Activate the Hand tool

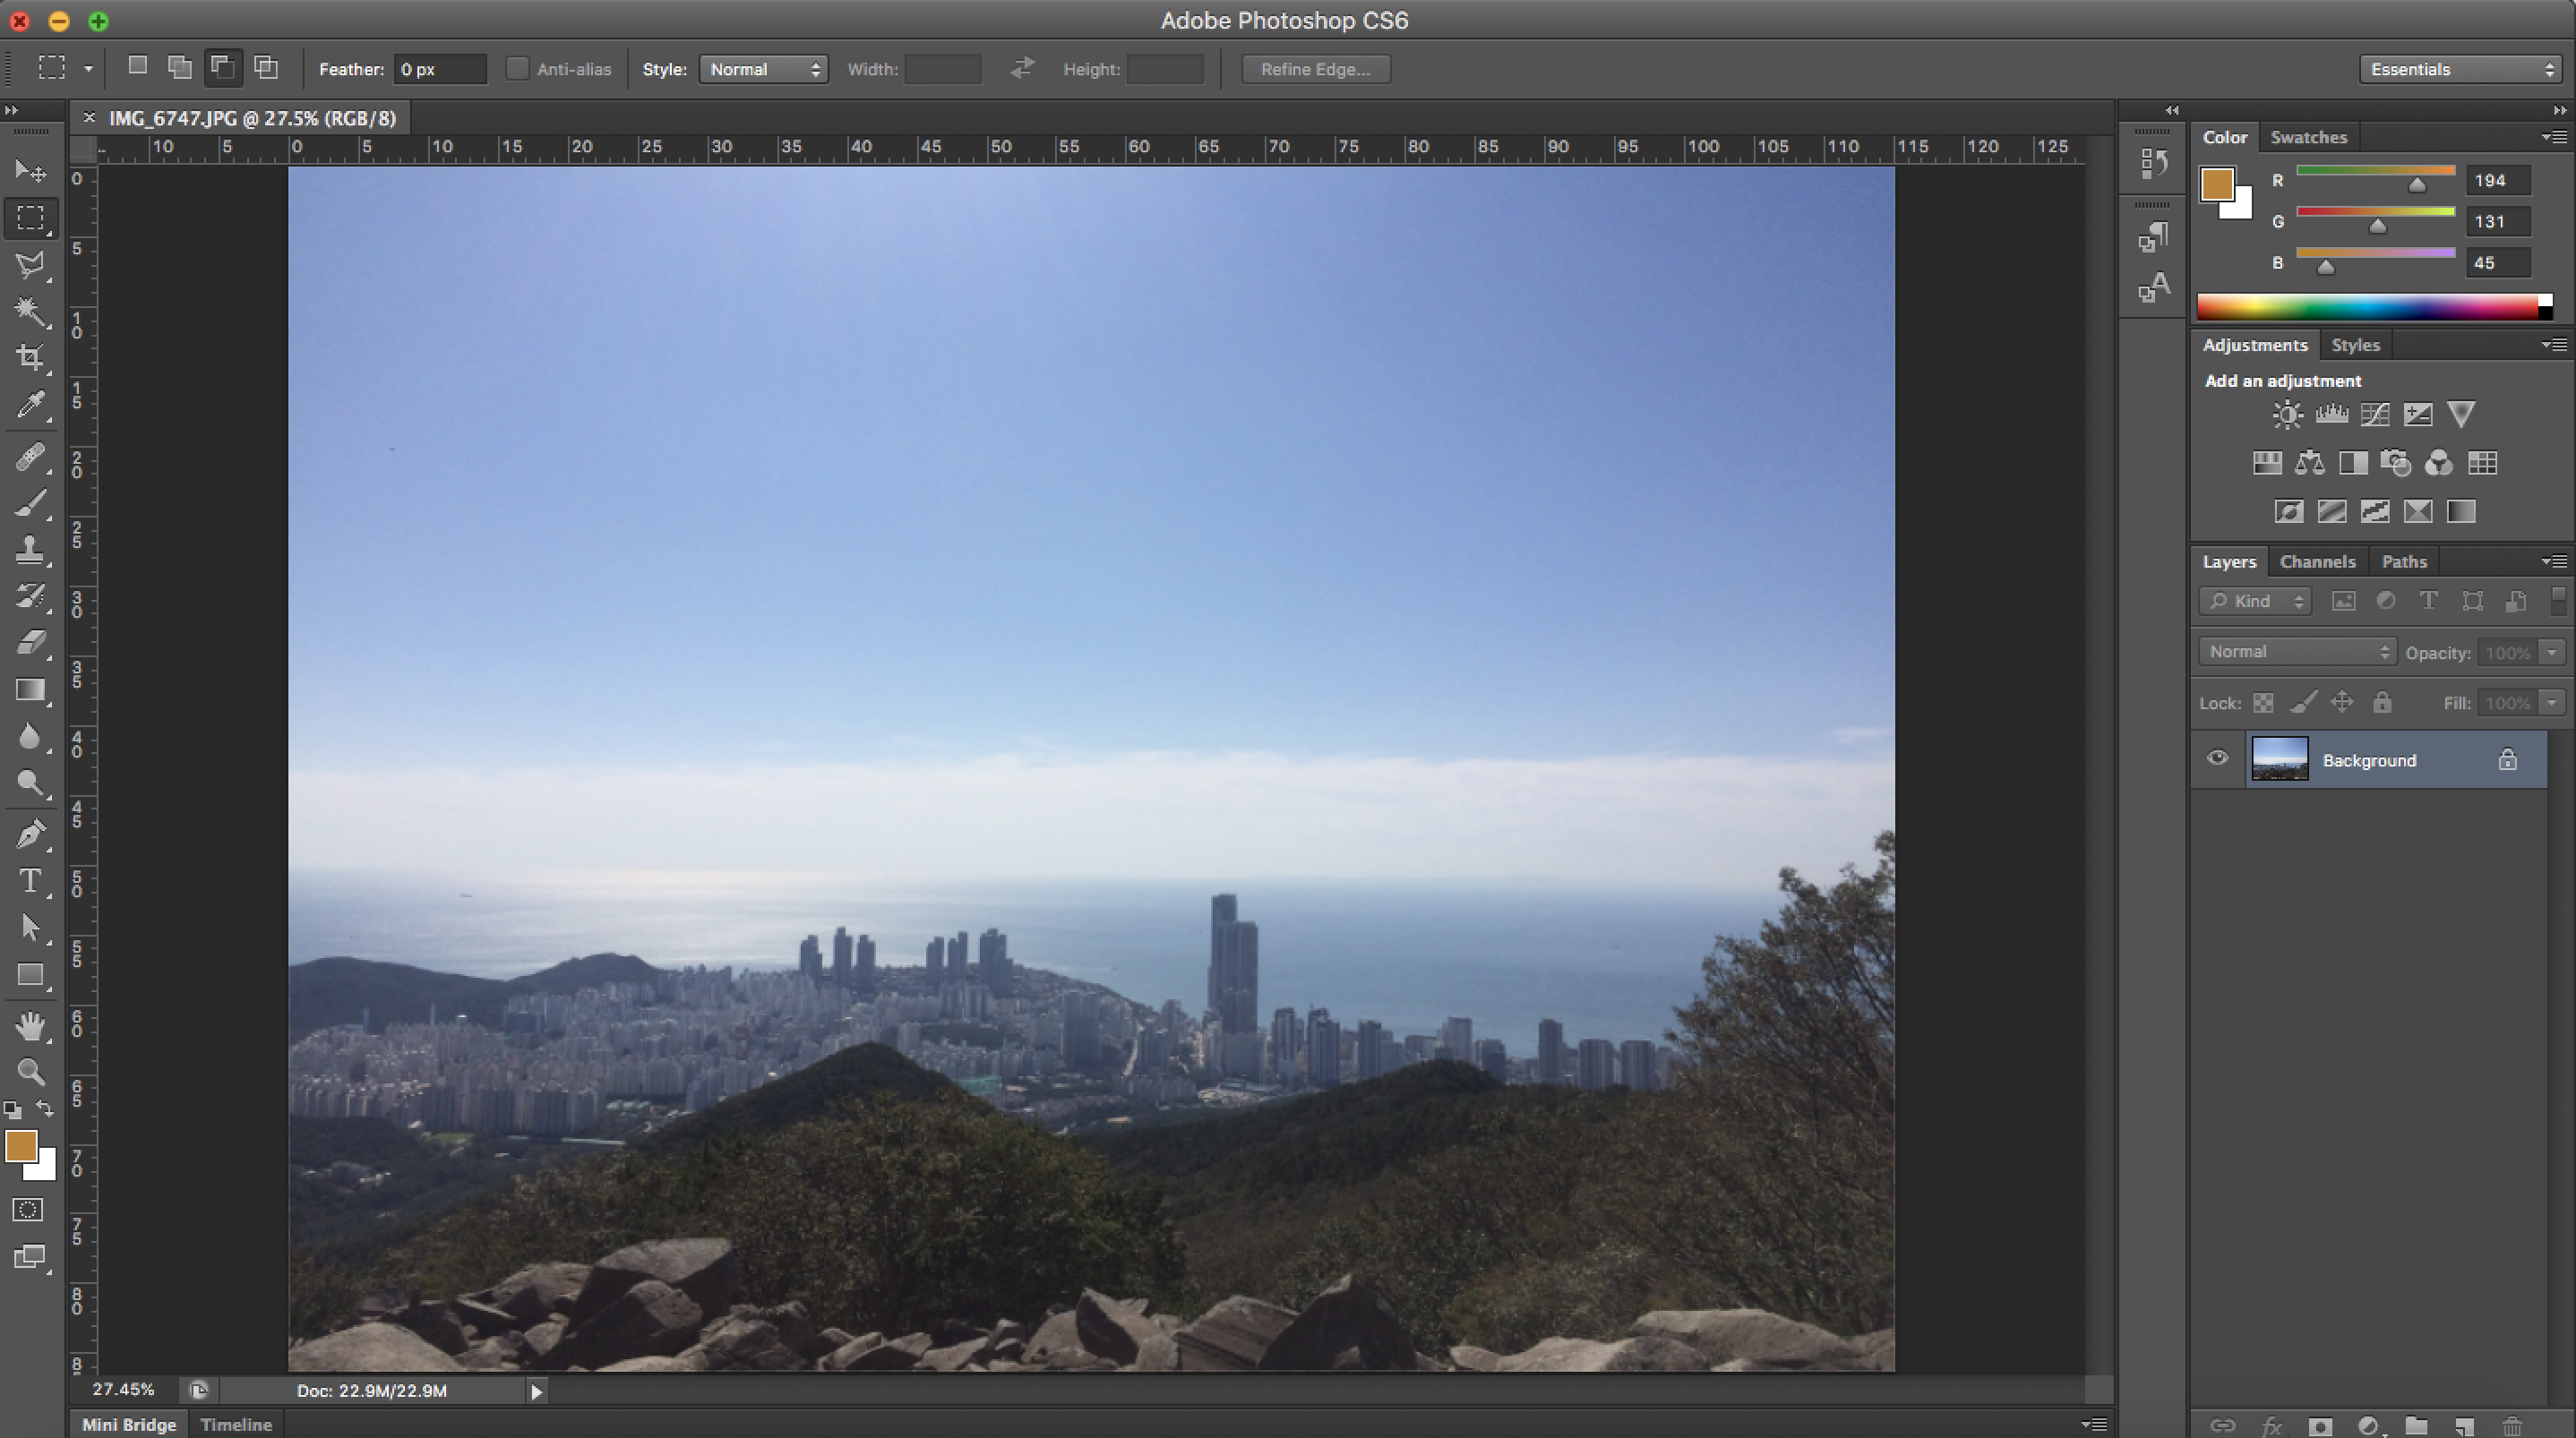(30, 1025)
